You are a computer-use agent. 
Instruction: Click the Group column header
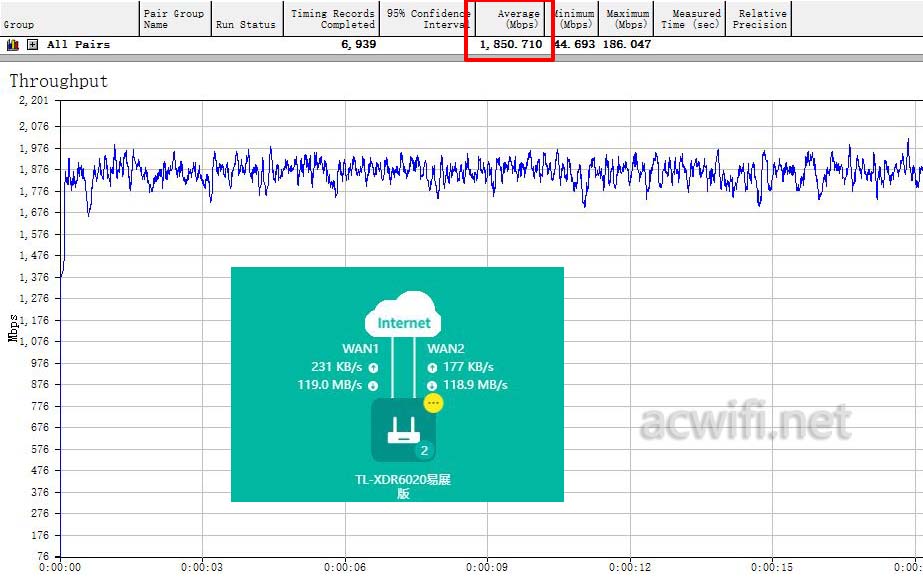[69, 19]
